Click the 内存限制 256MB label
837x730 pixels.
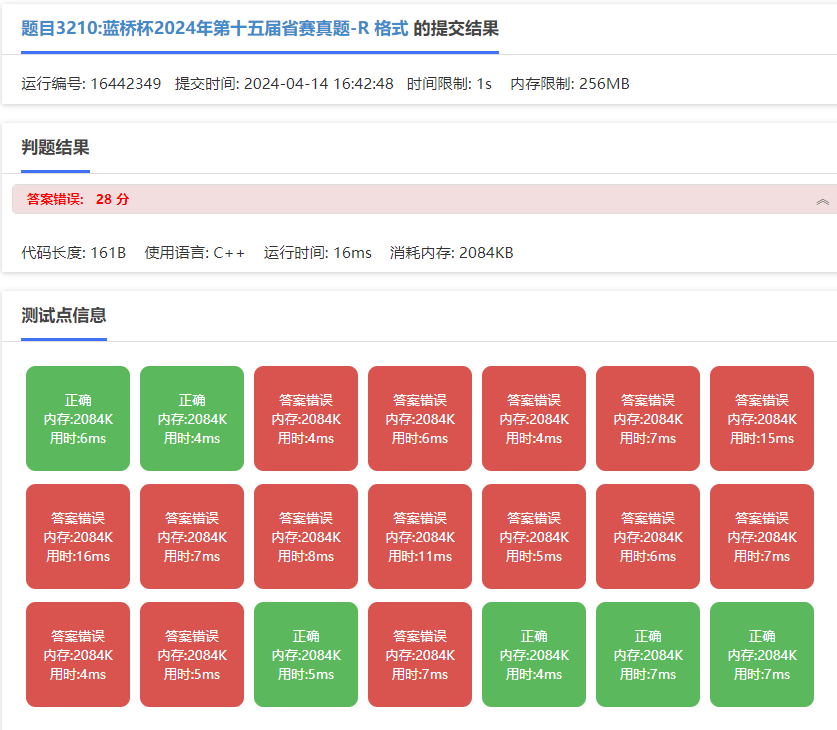(570, 84)
